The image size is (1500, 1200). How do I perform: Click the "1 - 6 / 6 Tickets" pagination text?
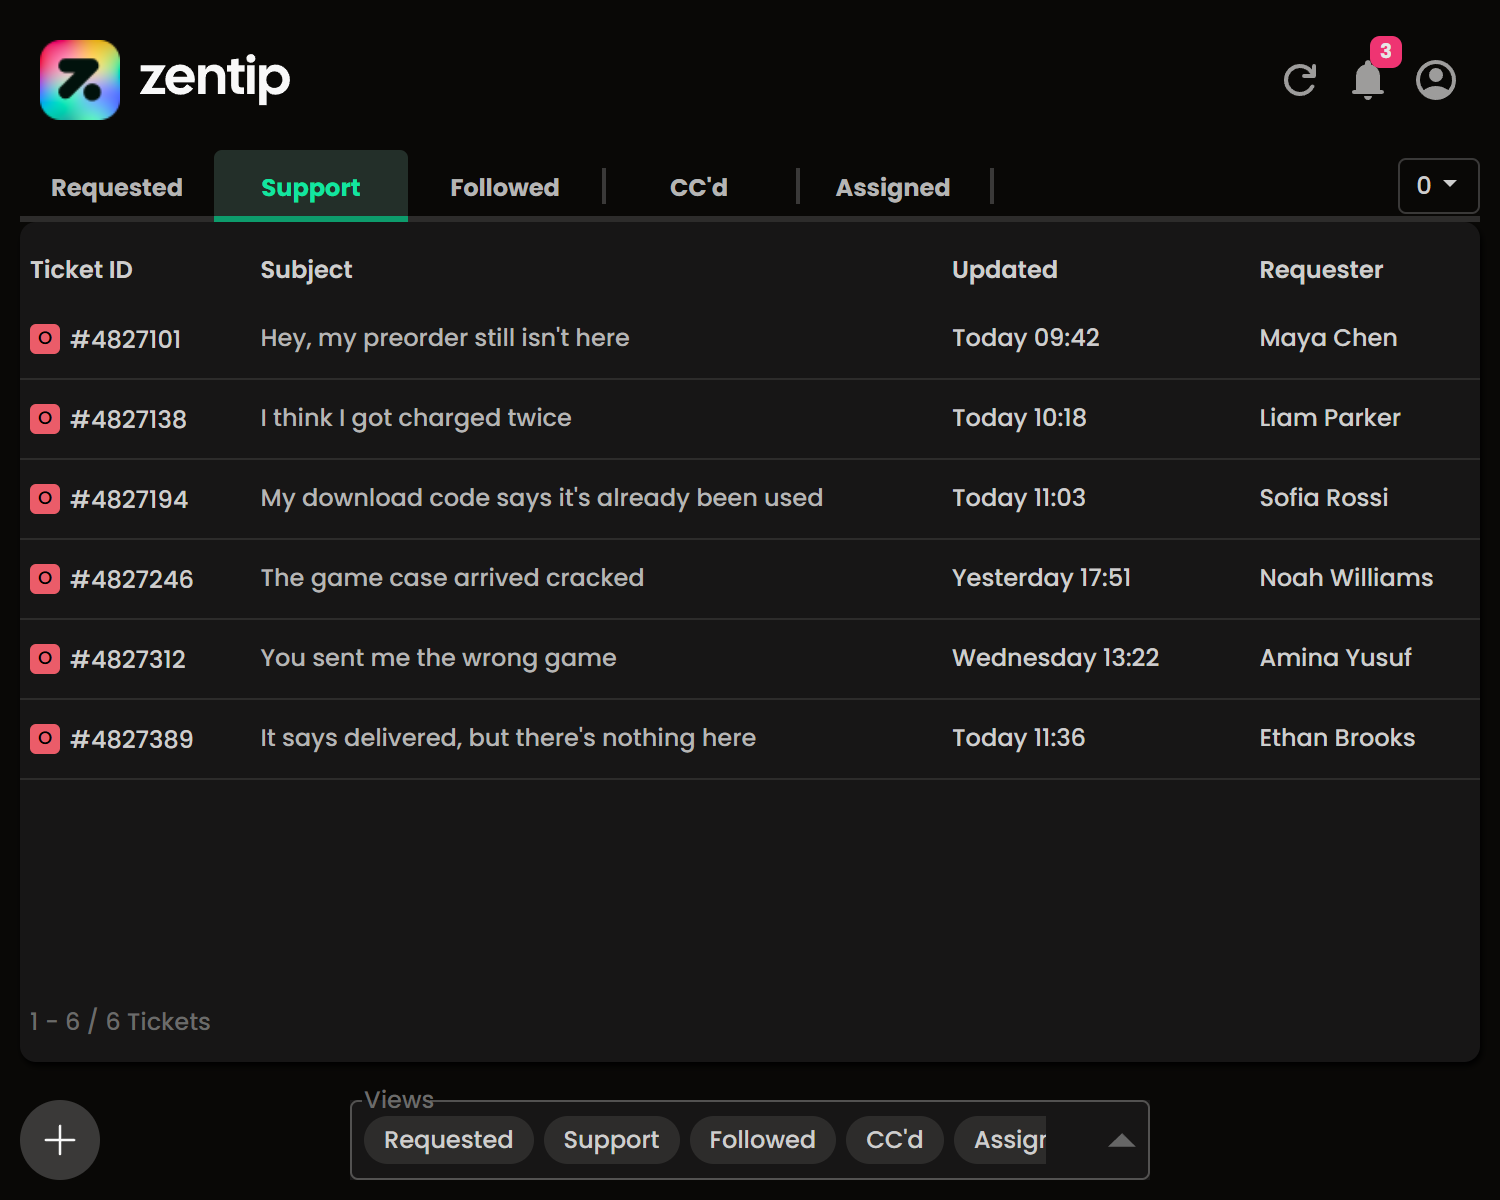[120, 1021]
